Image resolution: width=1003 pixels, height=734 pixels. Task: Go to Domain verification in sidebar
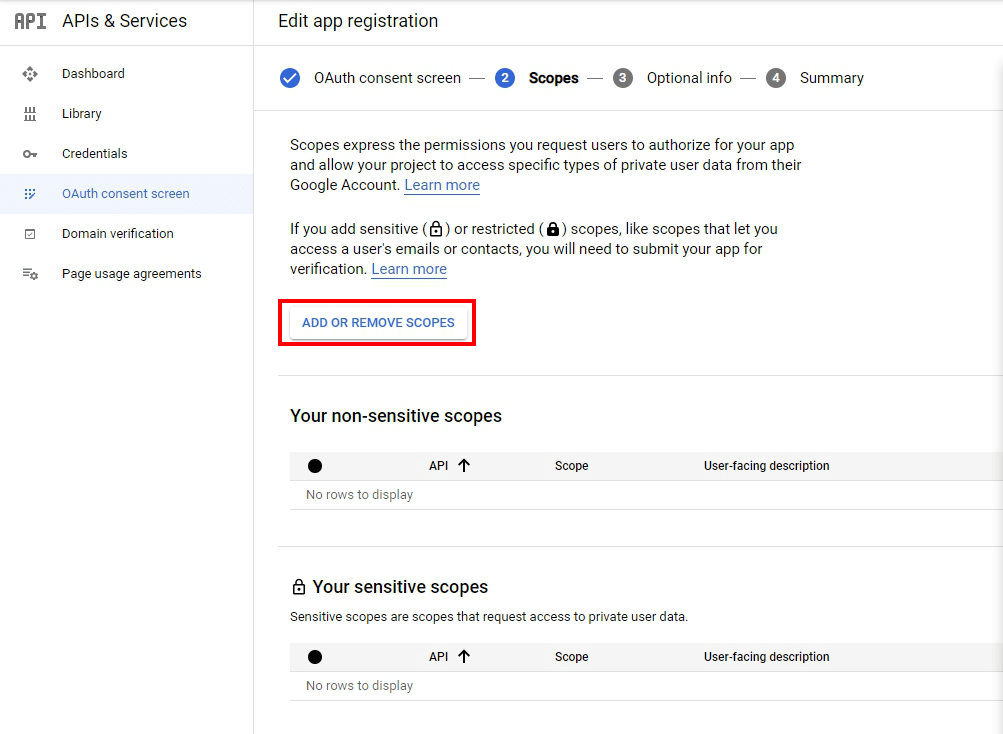pos(117,234)
